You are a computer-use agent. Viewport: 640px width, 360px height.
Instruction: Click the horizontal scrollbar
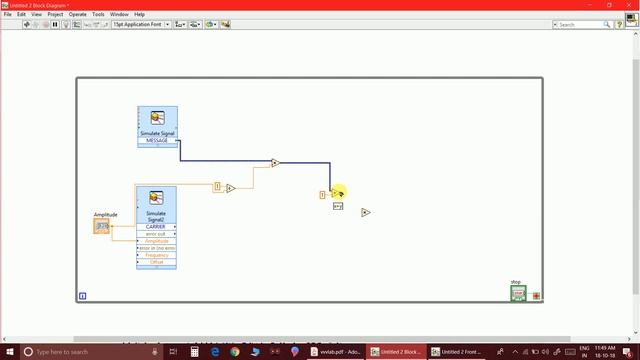click(x=322, y=339)
